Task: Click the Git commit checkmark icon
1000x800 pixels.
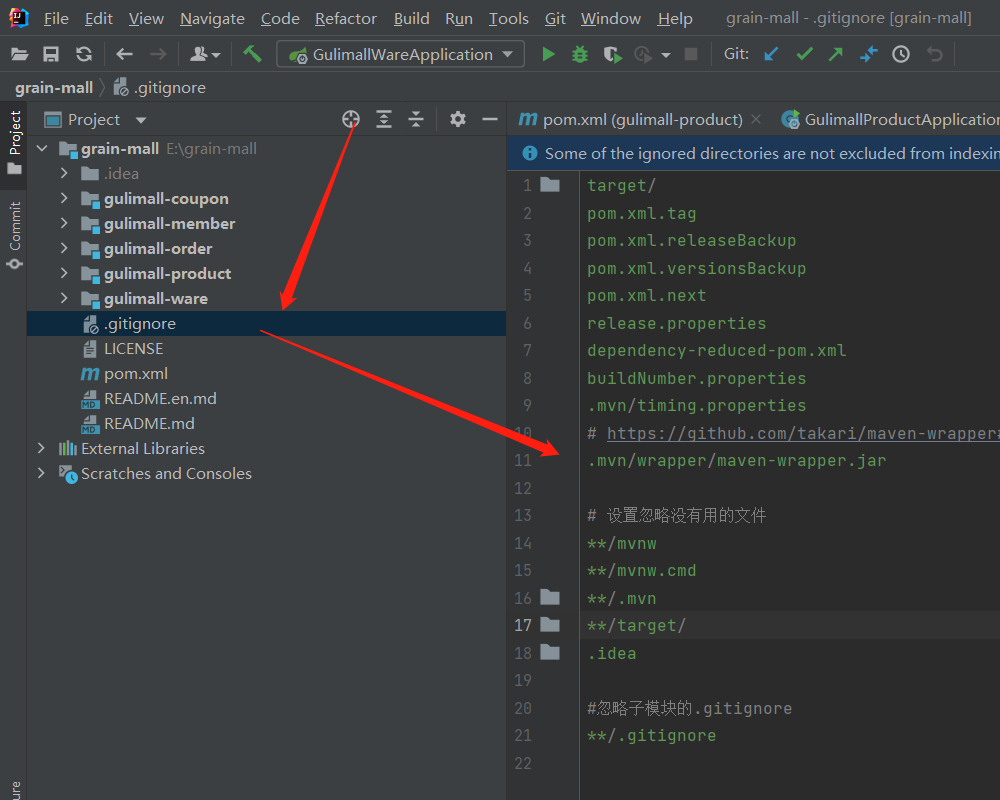Action: click(x=804, y=54)
